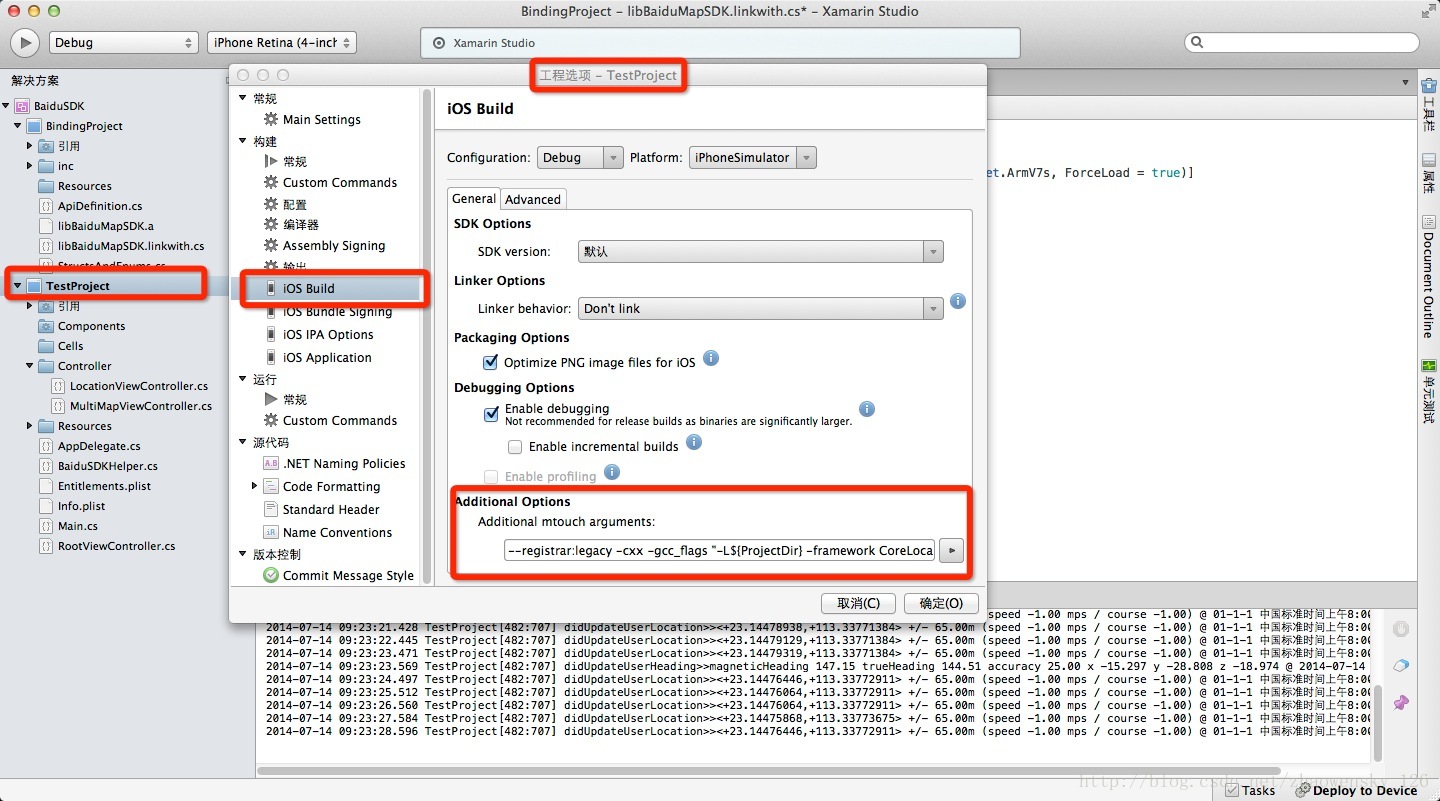The height and width of the screenshot is (801, 1440).
Task: Click info icon beside Optimize PNG option
Action: [711, 358]
